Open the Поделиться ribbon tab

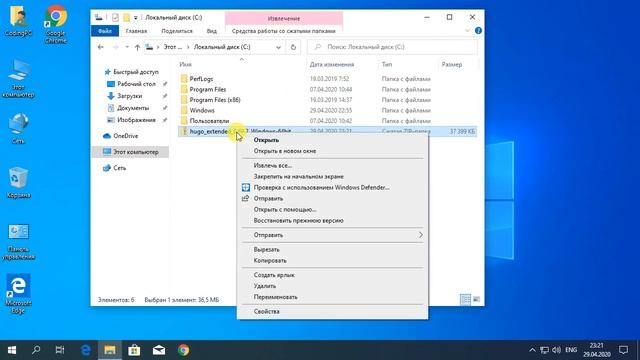click(x=177, y=31)
